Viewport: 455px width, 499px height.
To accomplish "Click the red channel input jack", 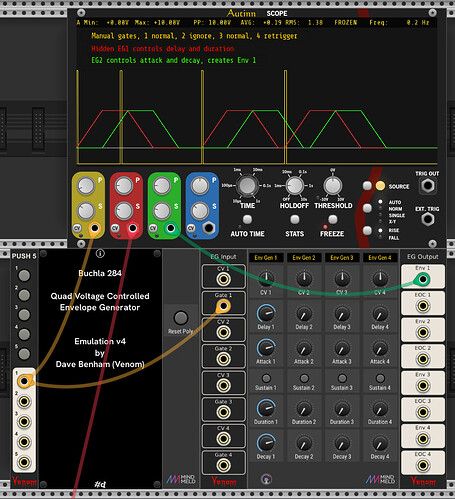I will [x=133, y=228].
